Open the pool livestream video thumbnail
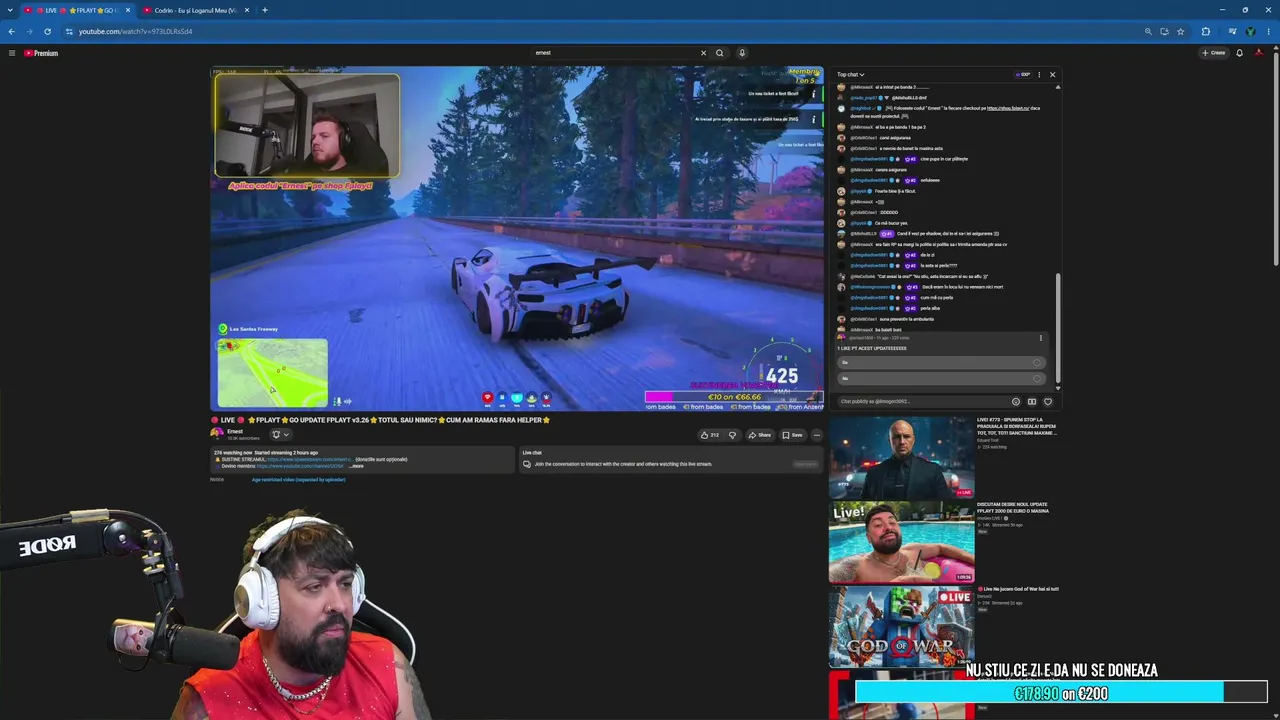This screenshot has height=720, width=1280. [x=901, y=542]
